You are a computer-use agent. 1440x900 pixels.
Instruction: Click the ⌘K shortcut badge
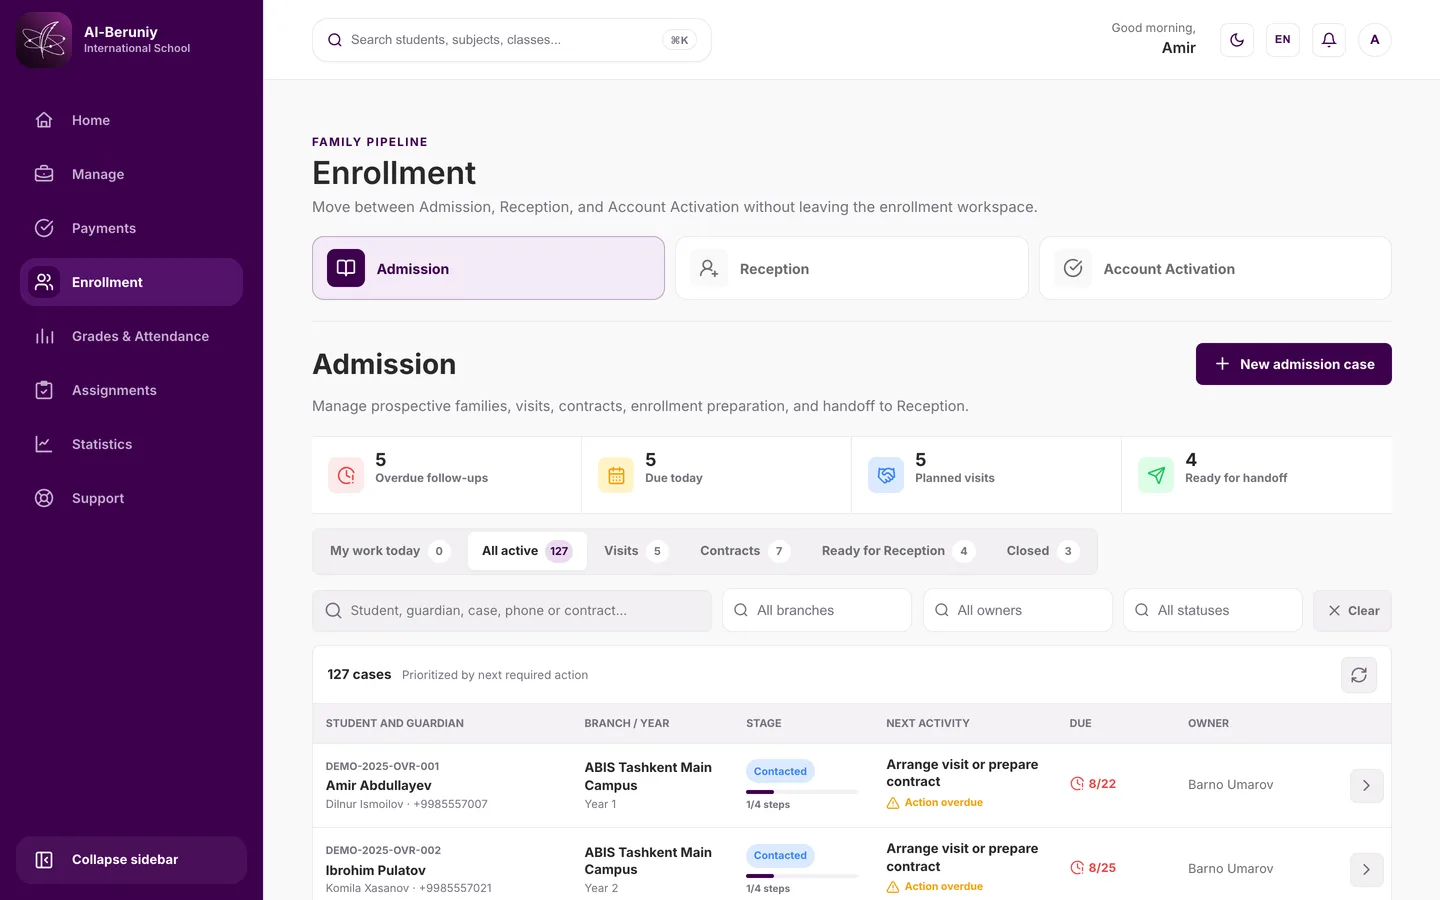tap(679, 40)
